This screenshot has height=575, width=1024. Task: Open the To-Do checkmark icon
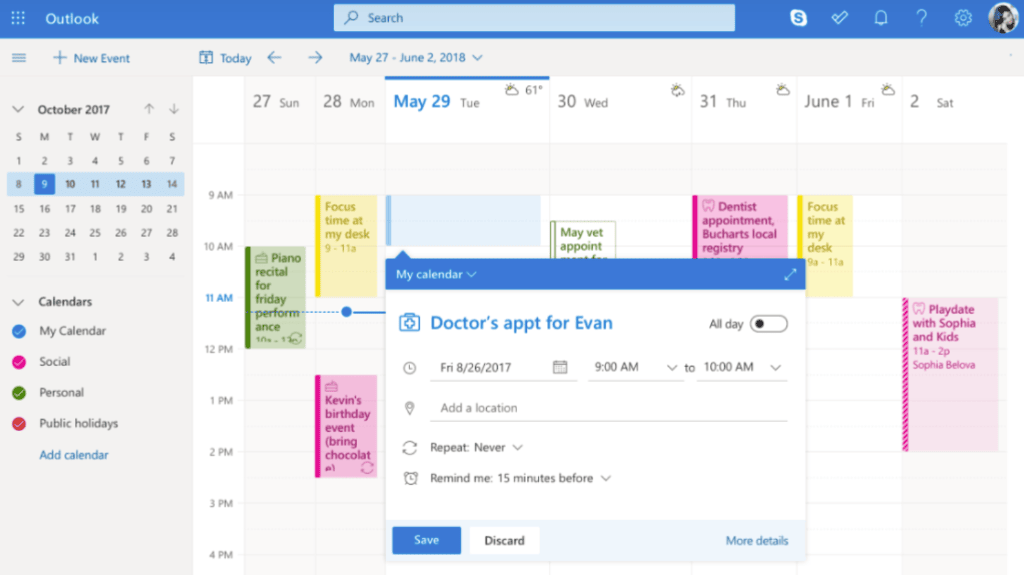pos(840,18)
